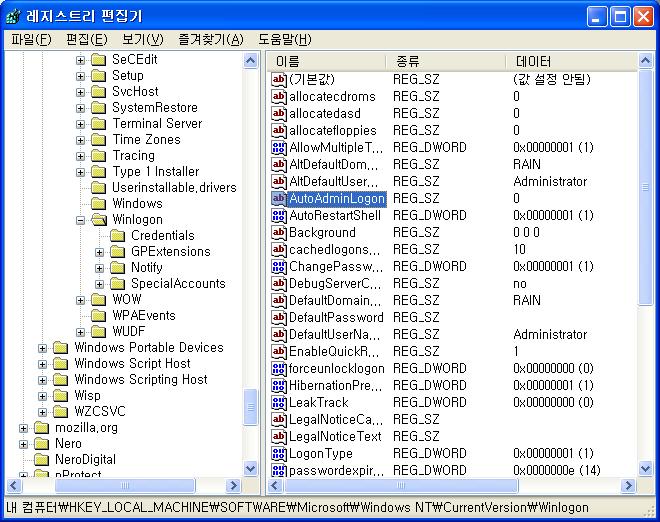This screenshot has height=522, width=660.
Task: Sort values by 데이터 column header
Action: pos(572,62)
